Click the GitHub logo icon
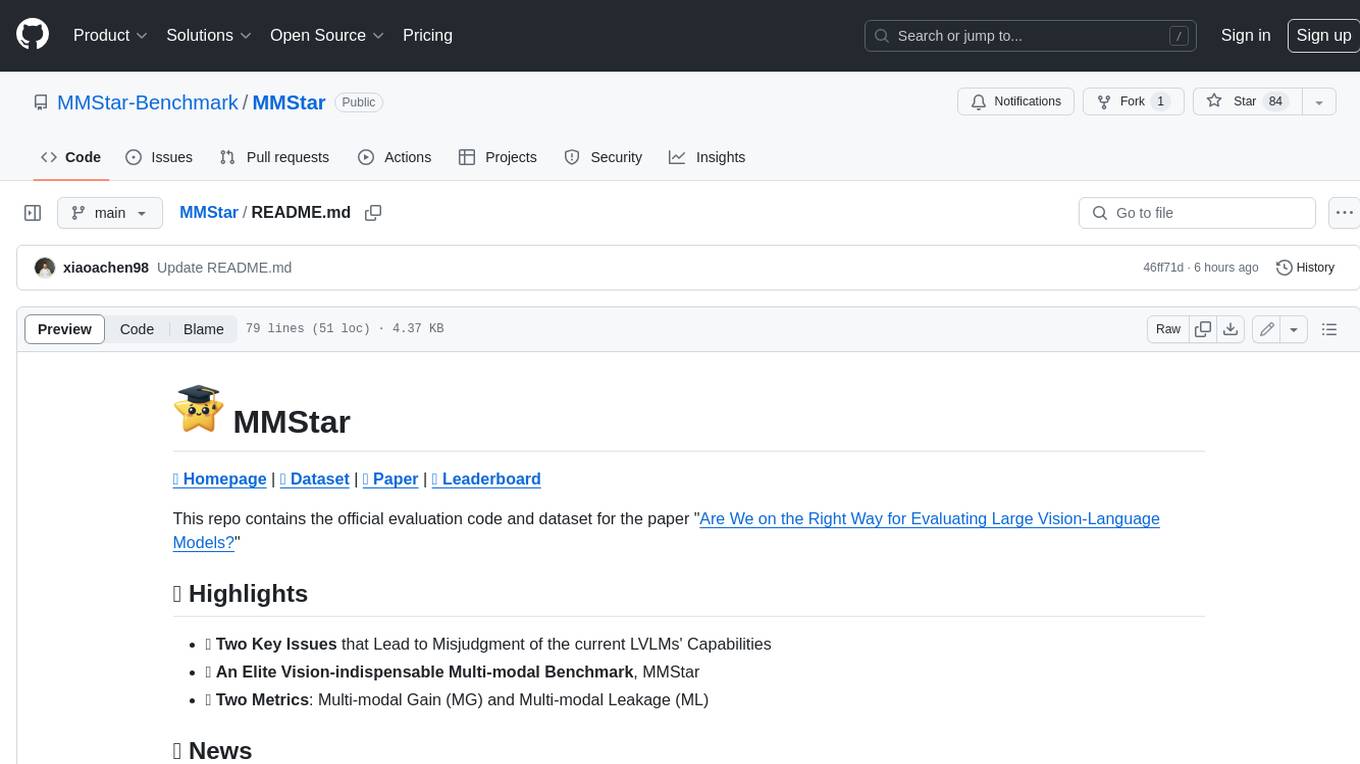The image size is (1360, 764). 32,35
